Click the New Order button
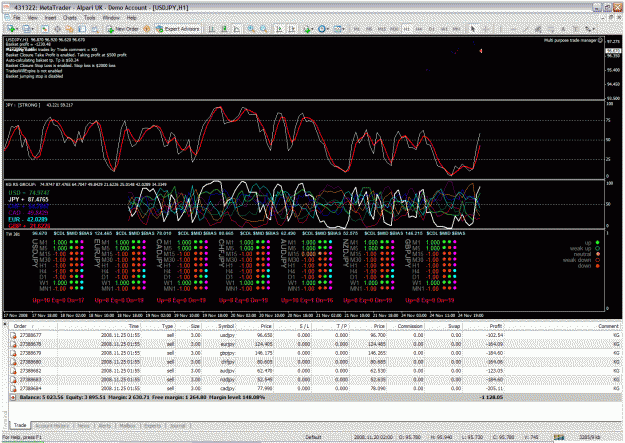The image size is (625, 443). [x=123, y=29]
